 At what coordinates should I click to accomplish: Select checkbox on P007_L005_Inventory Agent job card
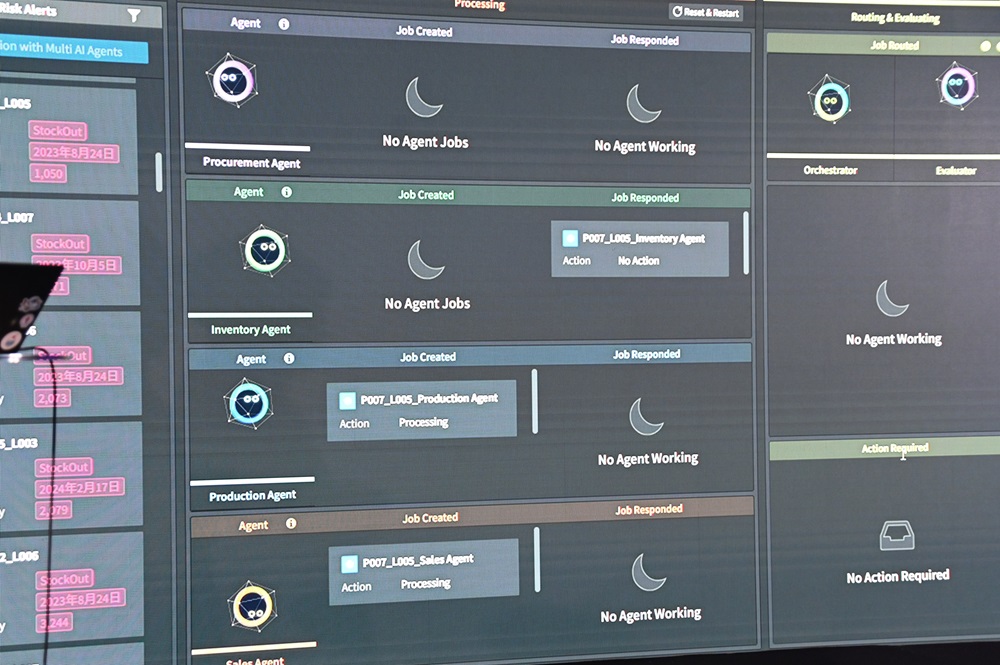point(570,238)
